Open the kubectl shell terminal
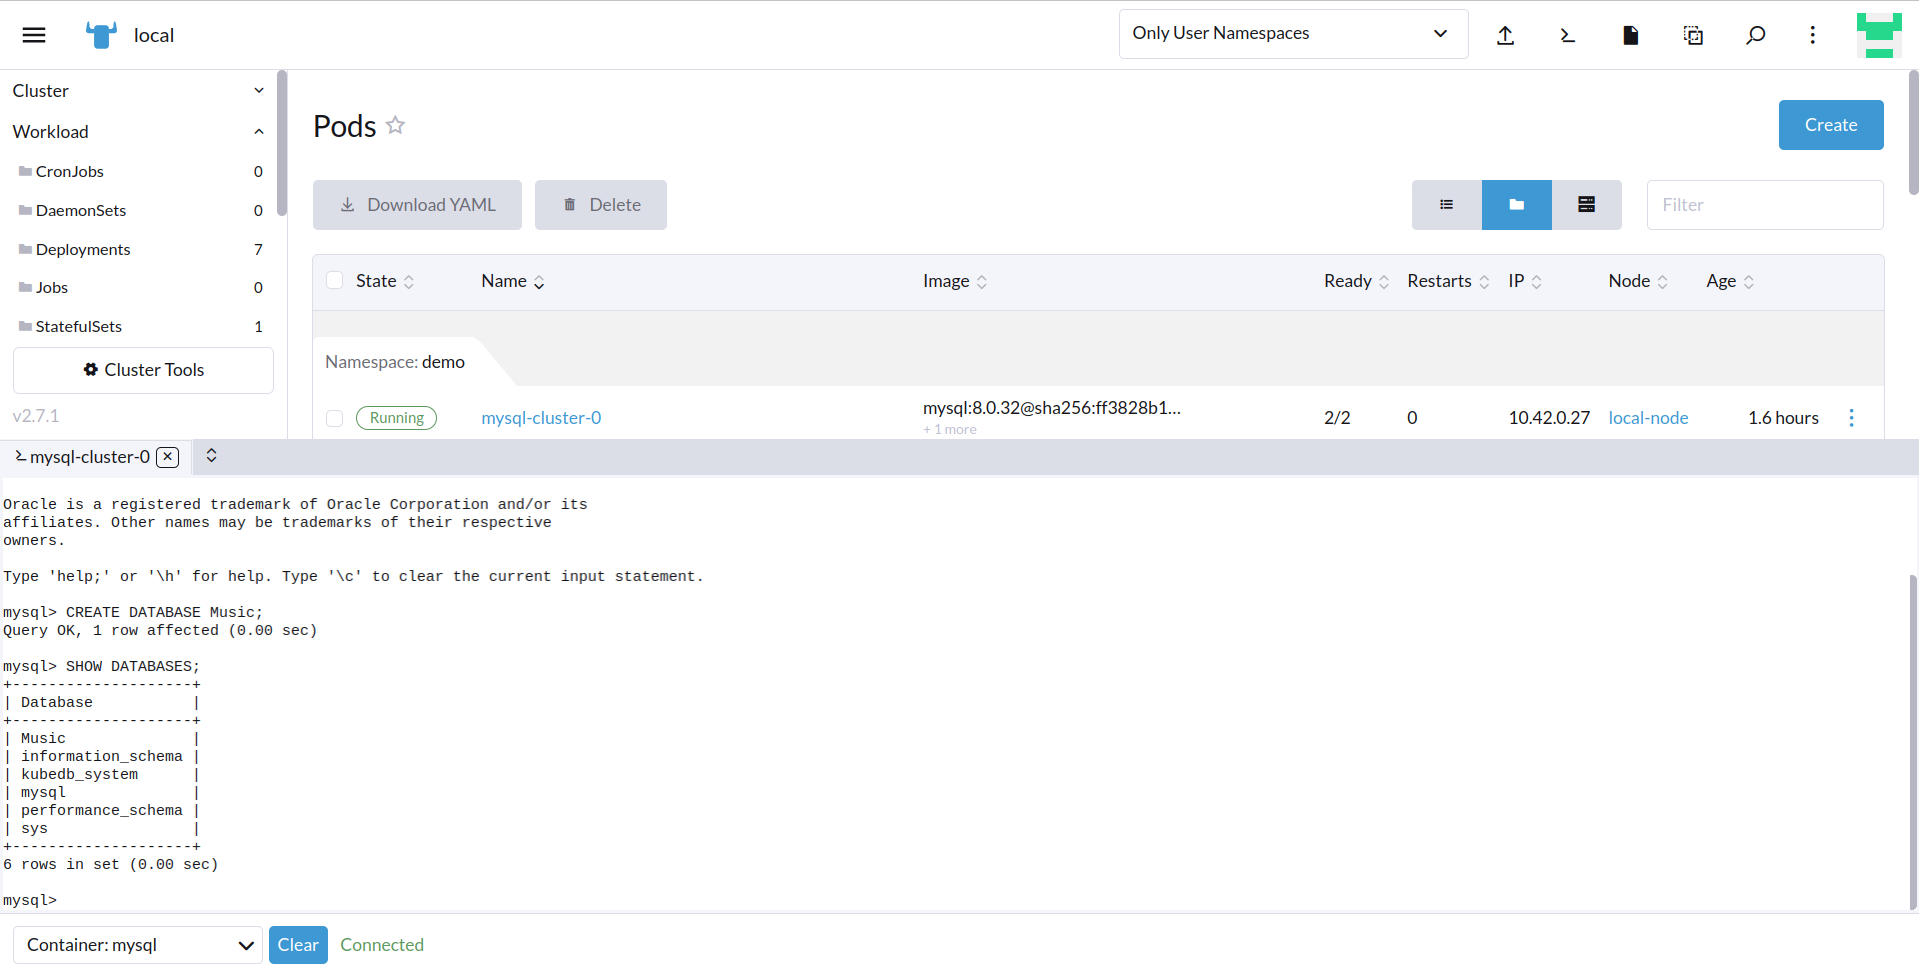This screenshot has height=970, width=1920. 1567,34
